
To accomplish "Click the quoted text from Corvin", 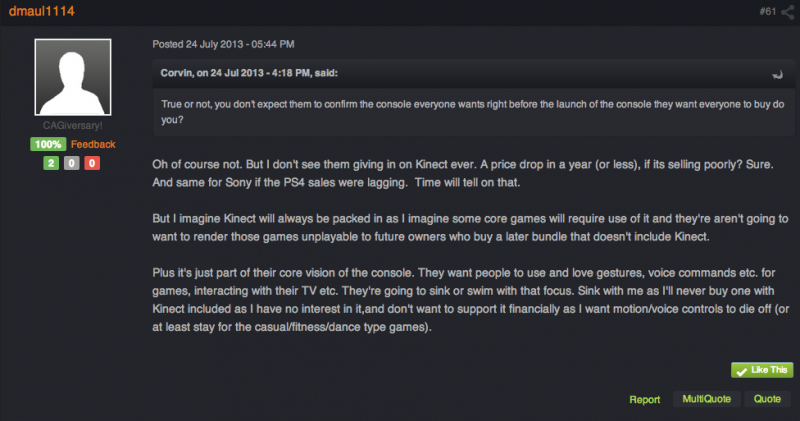I will [473, 112].
